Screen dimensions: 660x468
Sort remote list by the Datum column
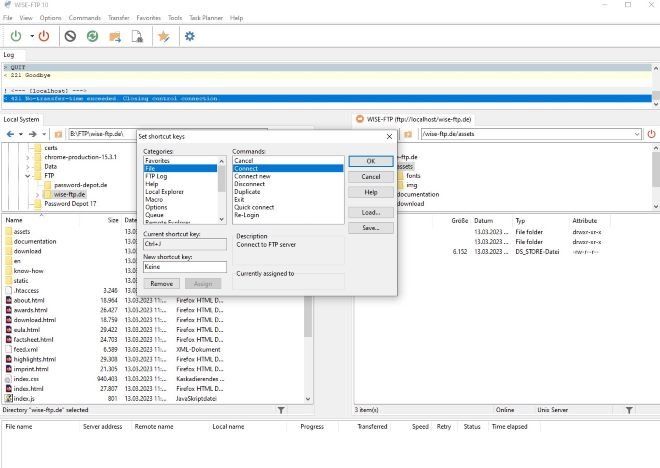484,221
